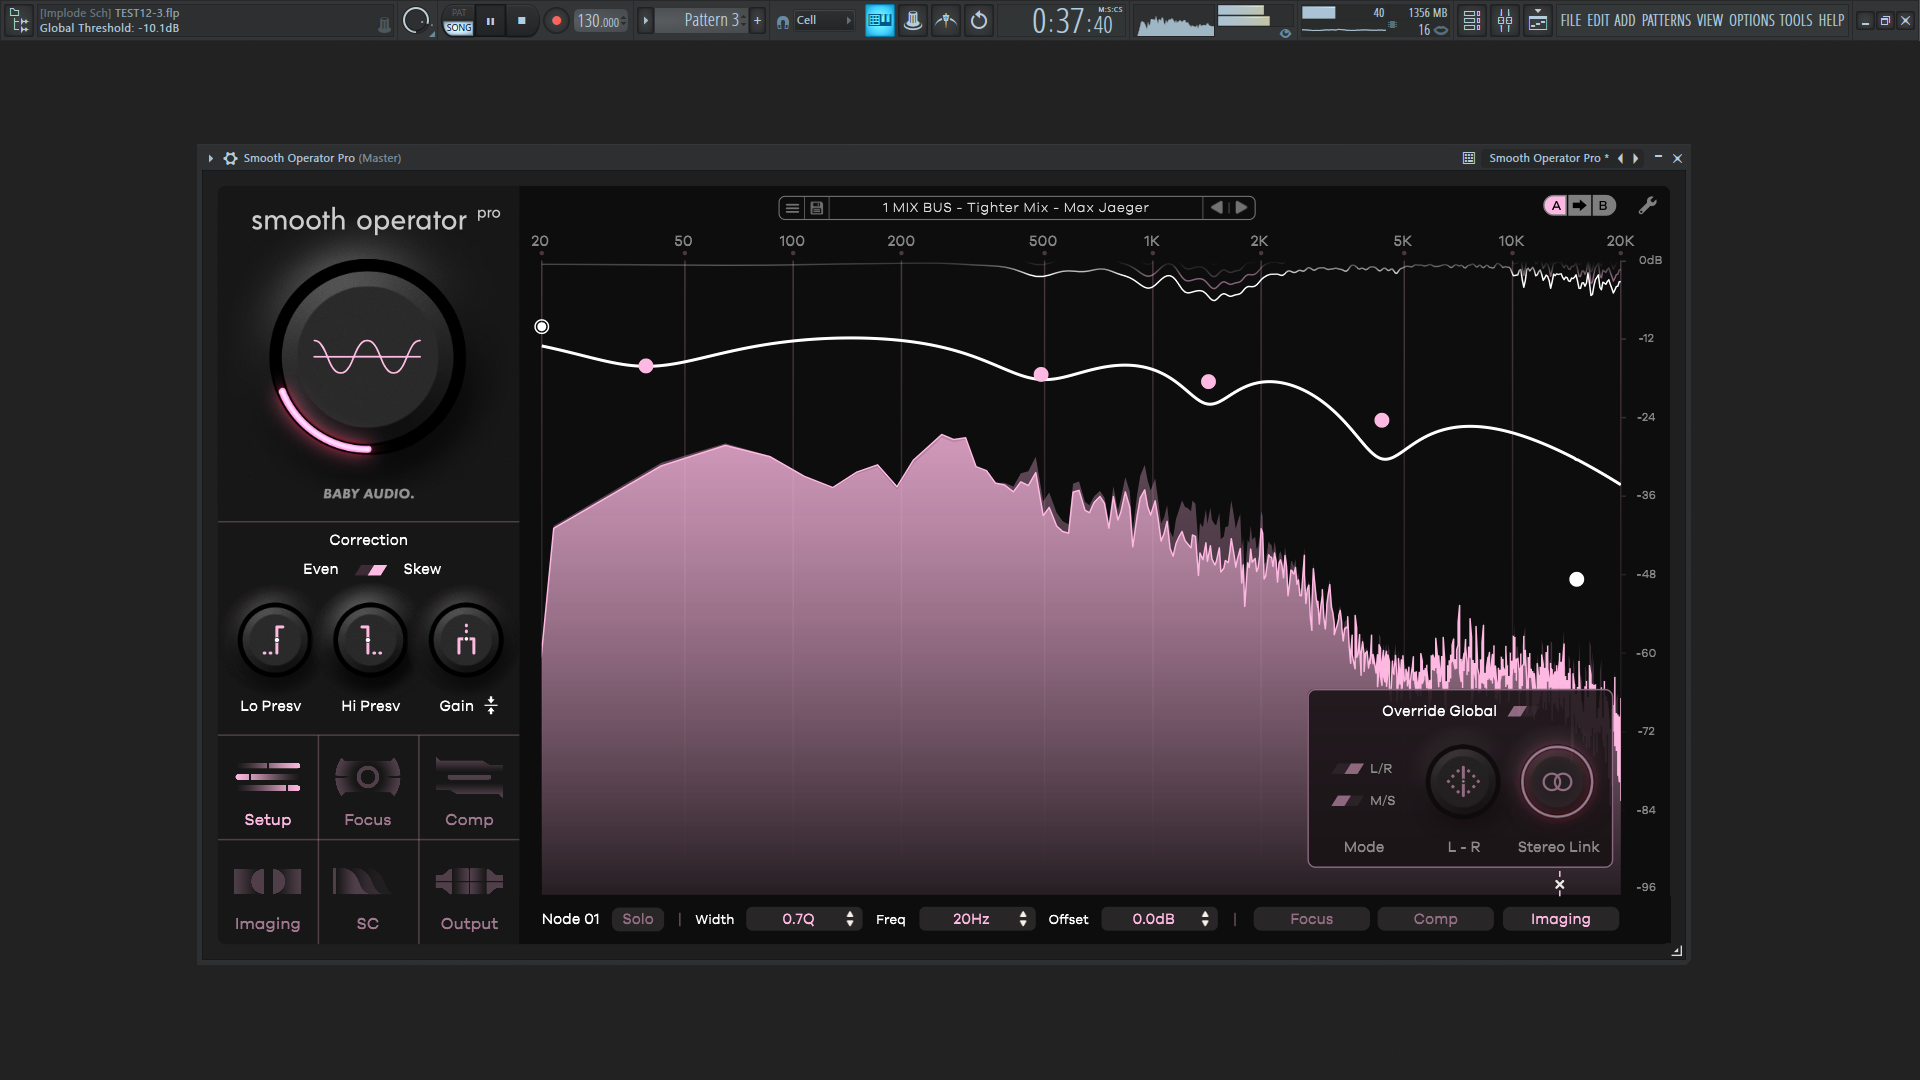The image size is (1920, 1080).
Task: Select the B comparison state
Action: tap(1603, 206)
